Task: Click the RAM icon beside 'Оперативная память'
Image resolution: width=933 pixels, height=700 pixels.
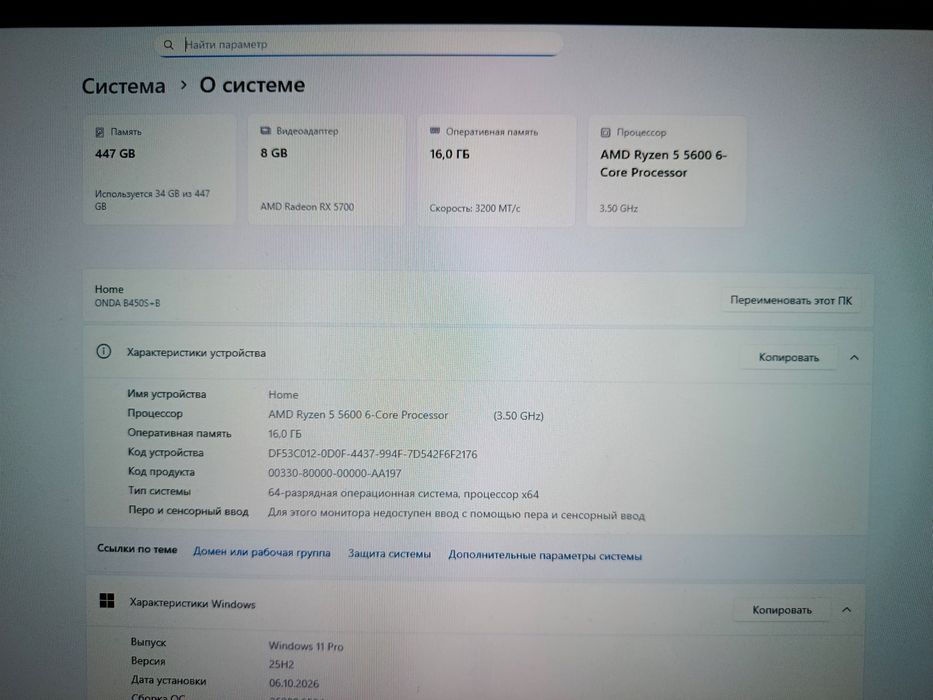Action: (x=435, y=131)
